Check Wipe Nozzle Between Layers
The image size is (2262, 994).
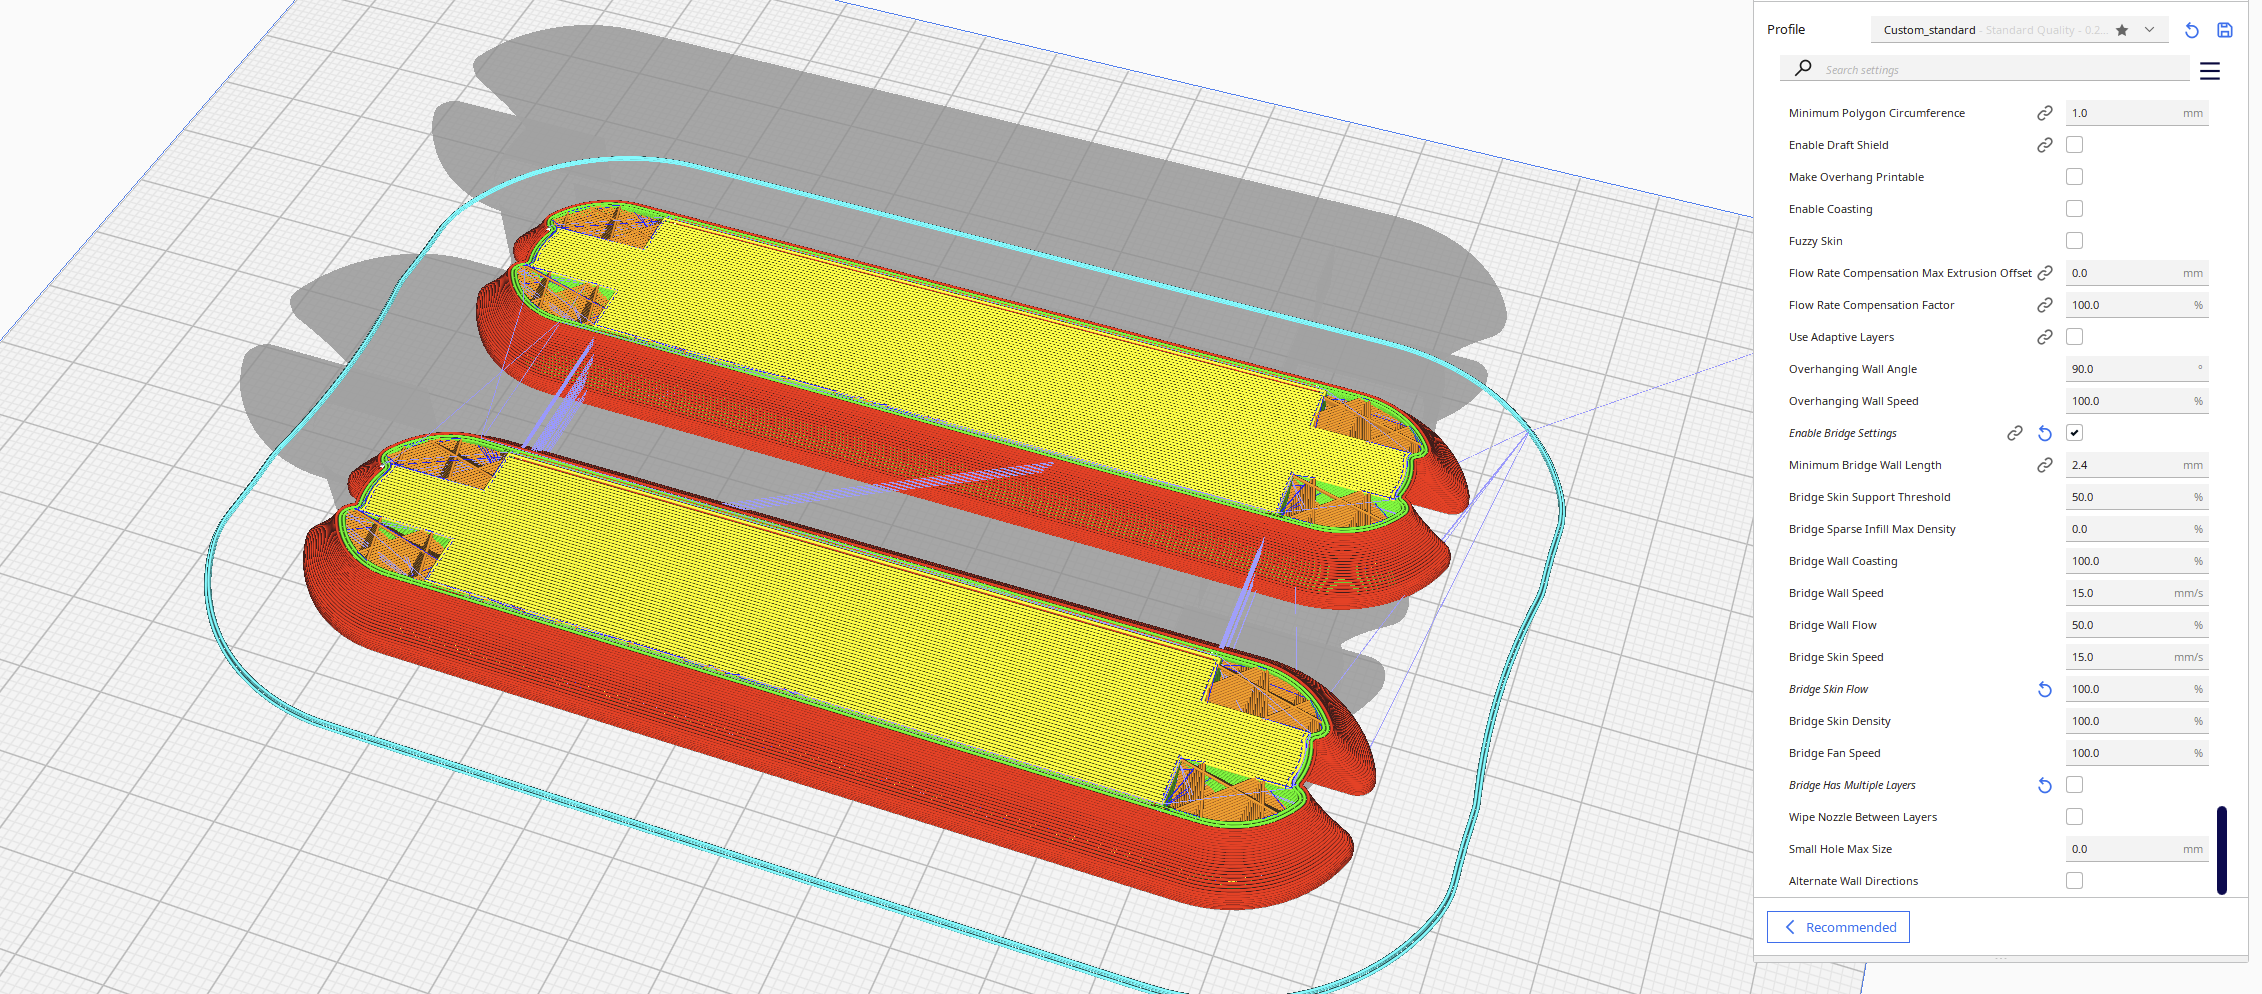click(2074, 816)
